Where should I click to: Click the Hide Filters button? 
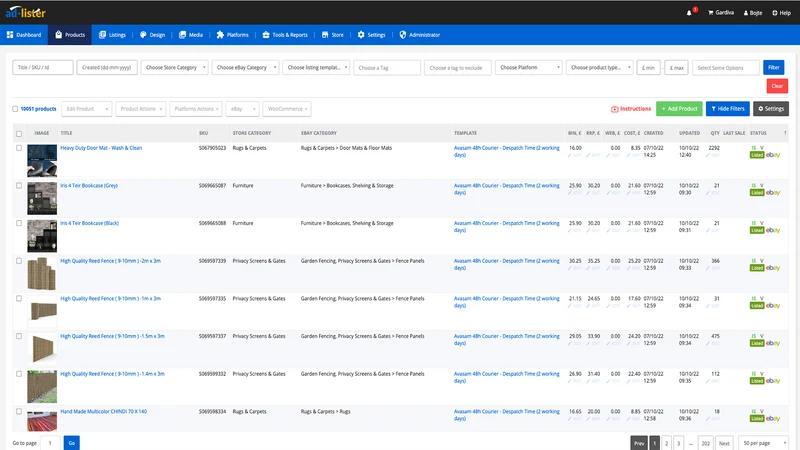[x=728, y=109]
